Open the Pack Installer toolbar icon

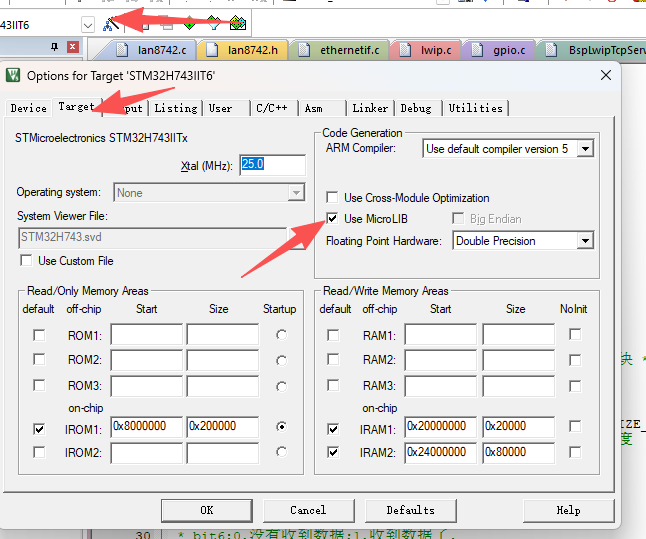pos(237,23)
